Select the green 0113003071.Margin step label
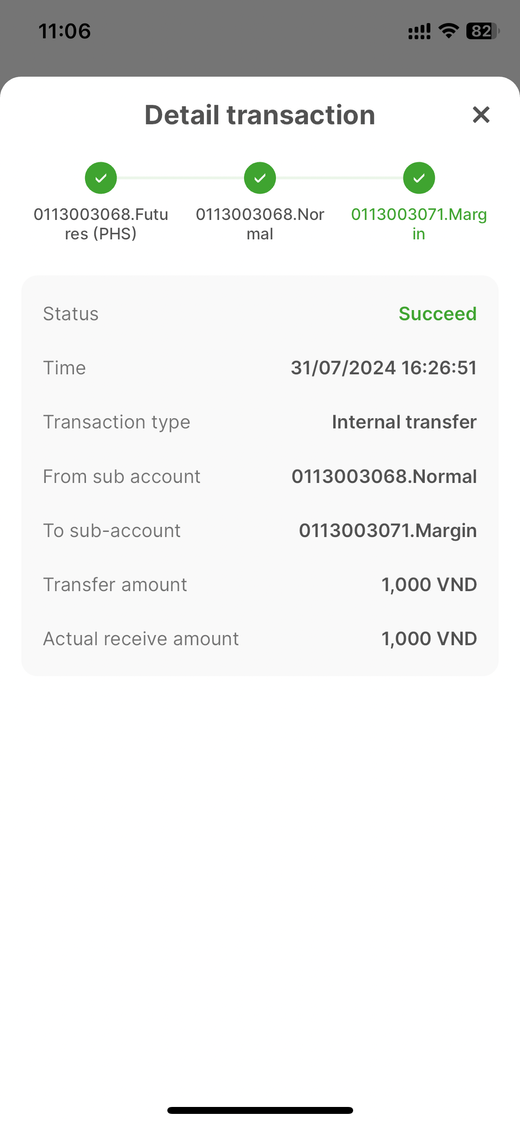520x1125 pixels. tap(419, 224)
